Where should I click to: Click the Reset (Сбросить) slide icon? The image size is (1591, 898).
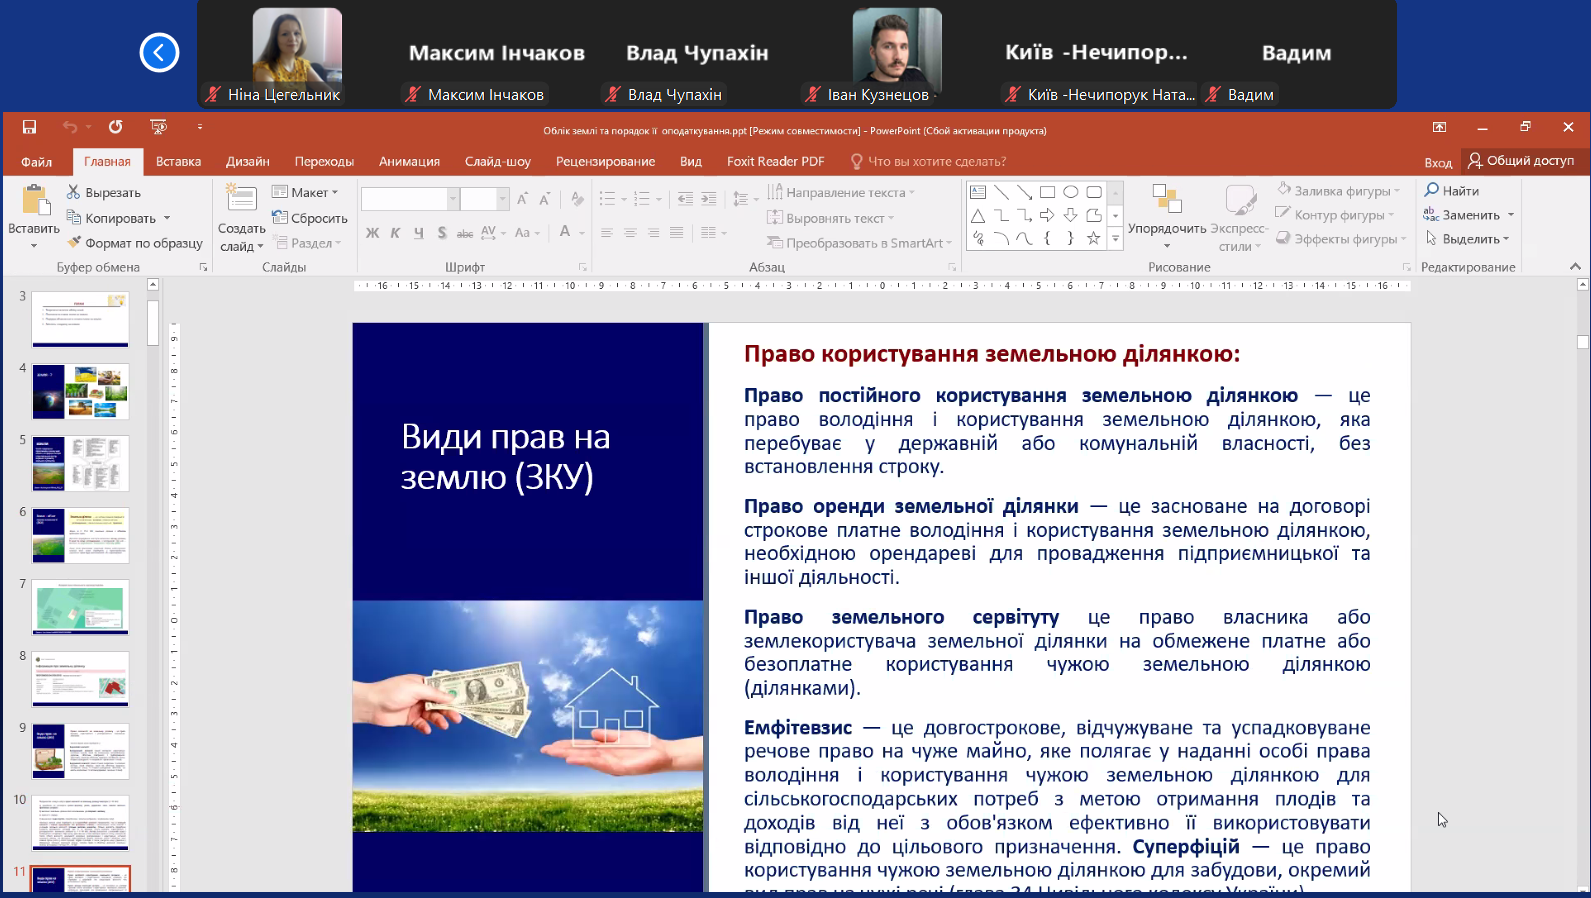point(280,218)
